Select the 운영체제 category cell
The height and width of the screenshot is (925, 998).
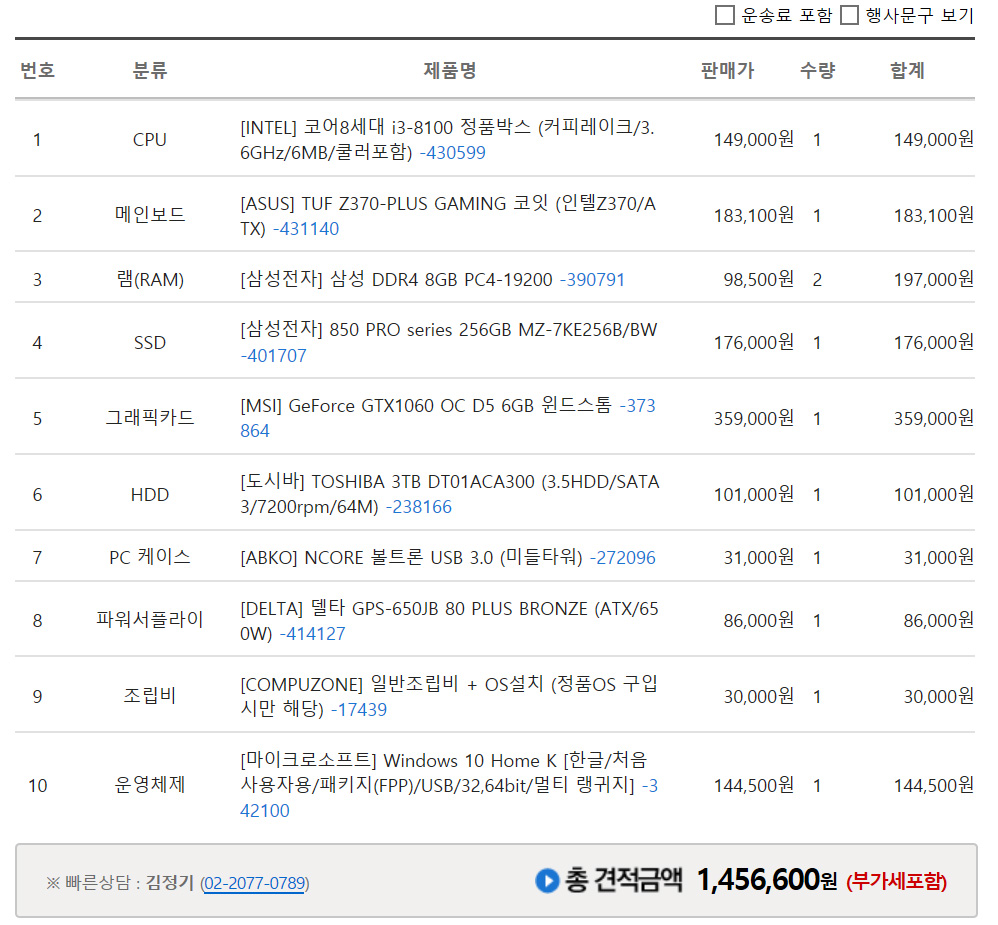click(150, 785)
